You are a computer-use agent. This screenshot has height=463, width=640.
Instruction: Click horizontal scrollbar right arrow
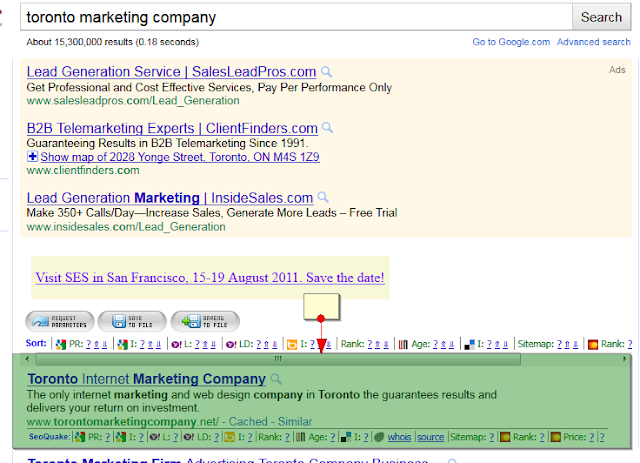(x=624, y=359)
